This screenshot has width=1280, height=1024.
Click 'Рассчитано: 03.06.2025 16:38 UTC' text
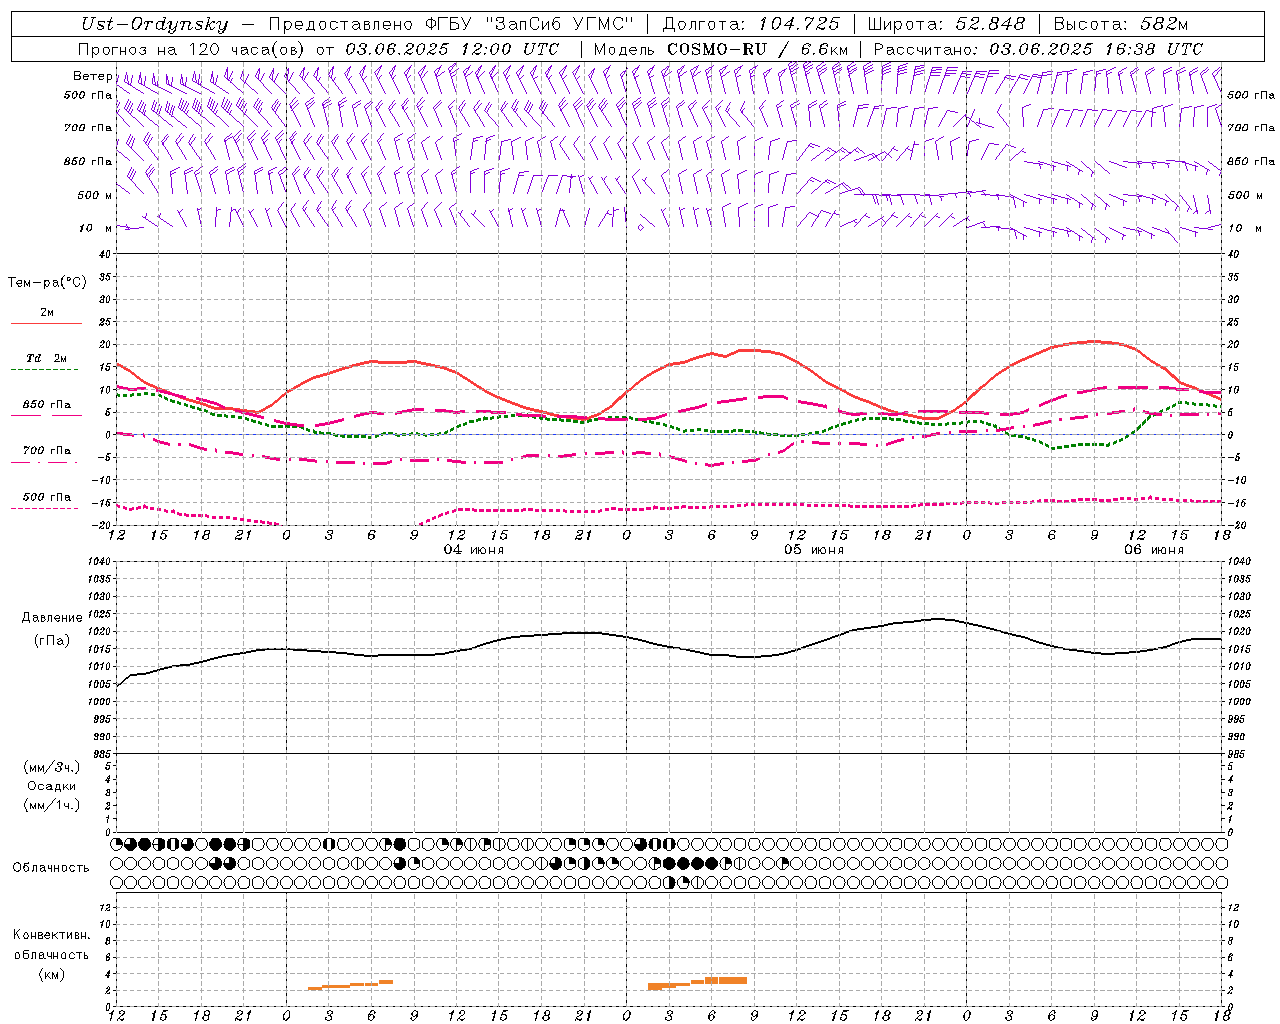pos(1038,49)
